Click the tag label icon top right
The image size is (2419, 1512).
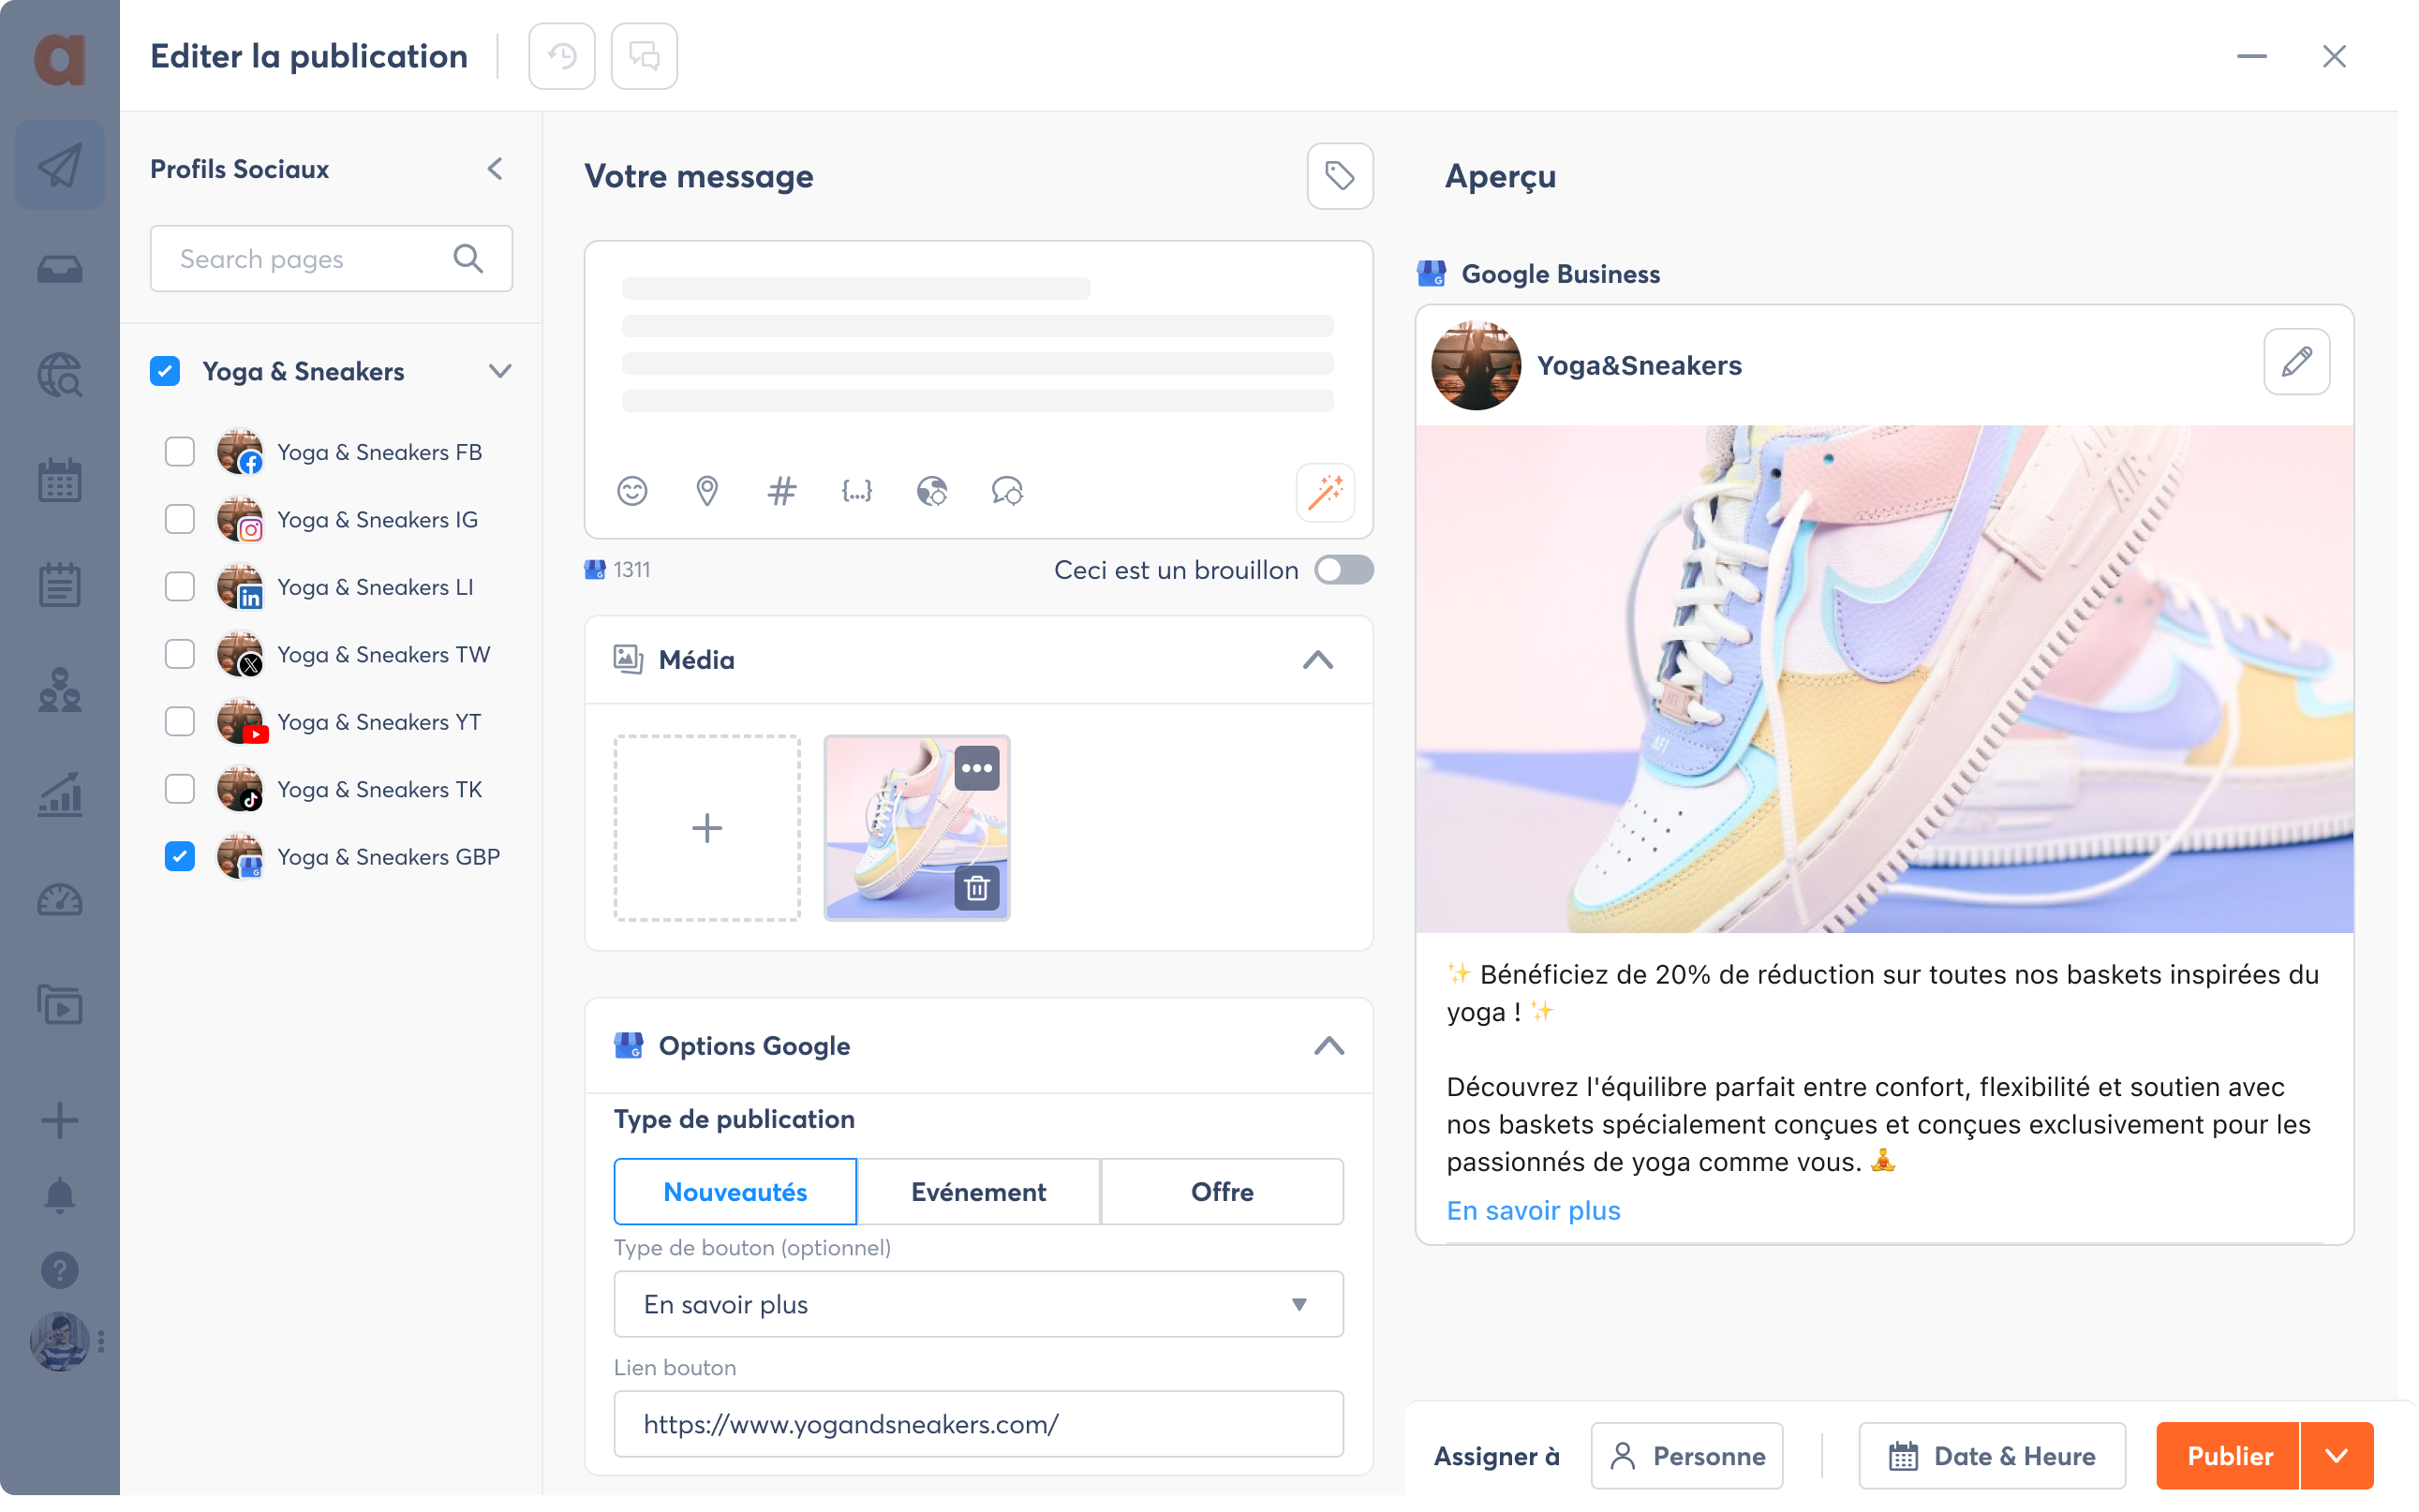click(1339, 176)
